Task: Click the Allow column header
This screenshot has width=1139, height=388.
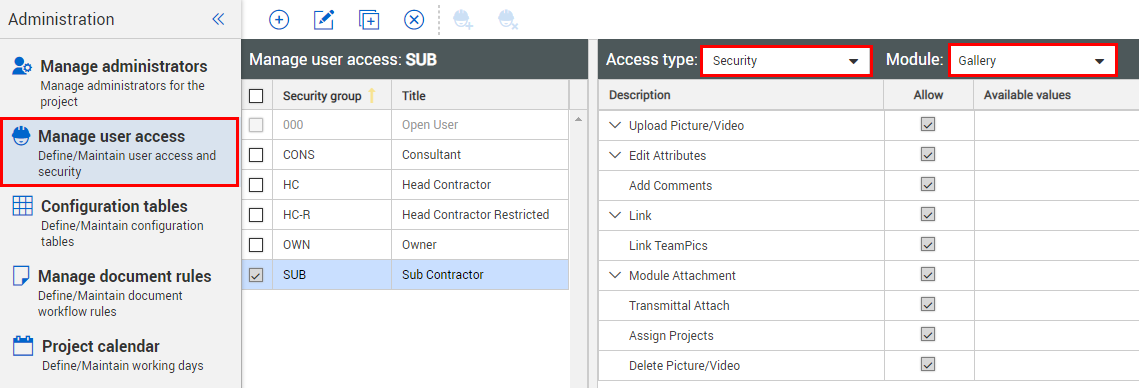Action: tap(928, 95)
